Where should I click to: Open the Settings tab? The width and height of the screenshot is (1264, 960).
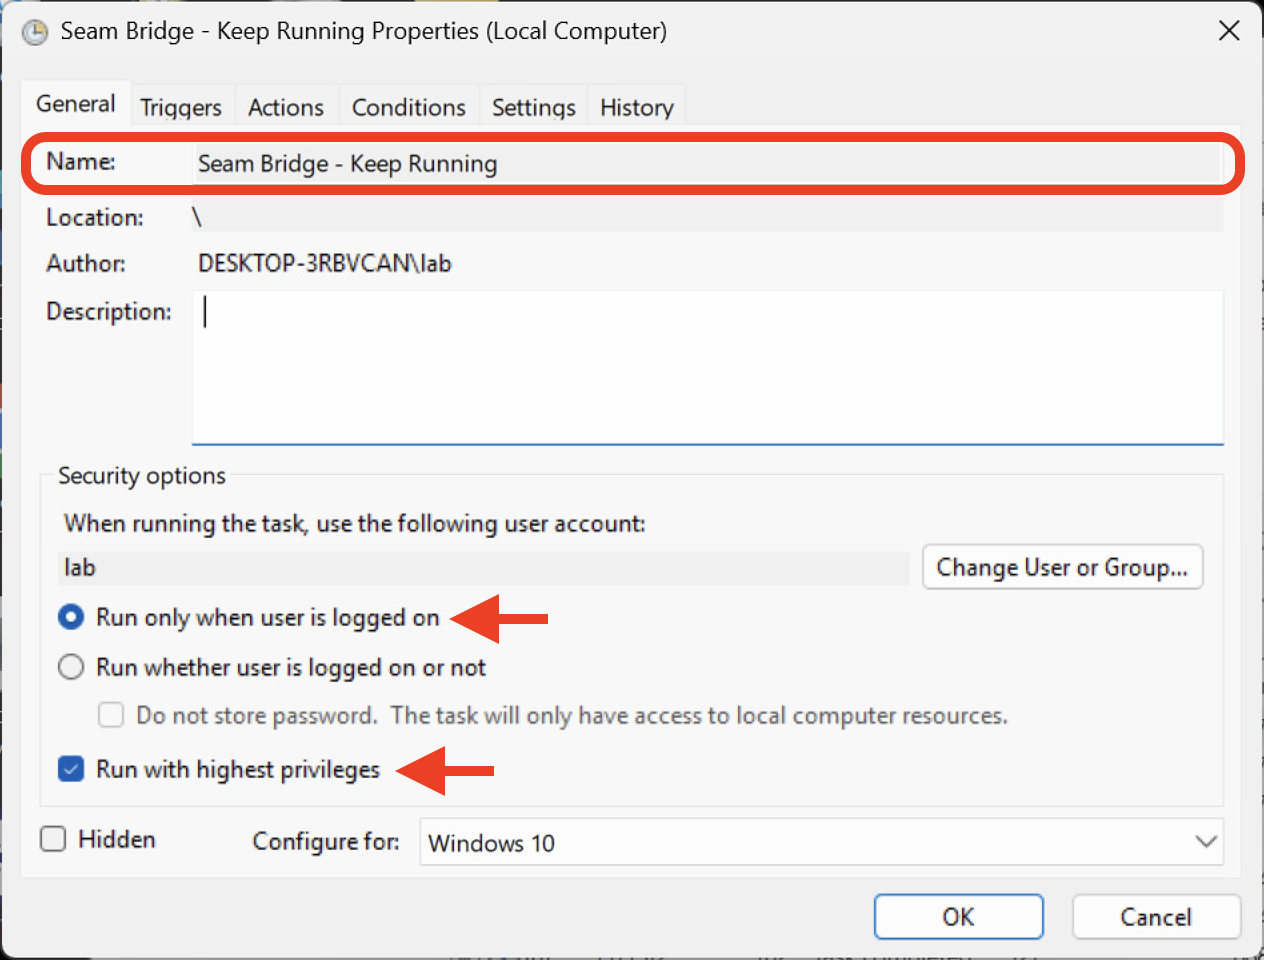[x=533, y=107]
